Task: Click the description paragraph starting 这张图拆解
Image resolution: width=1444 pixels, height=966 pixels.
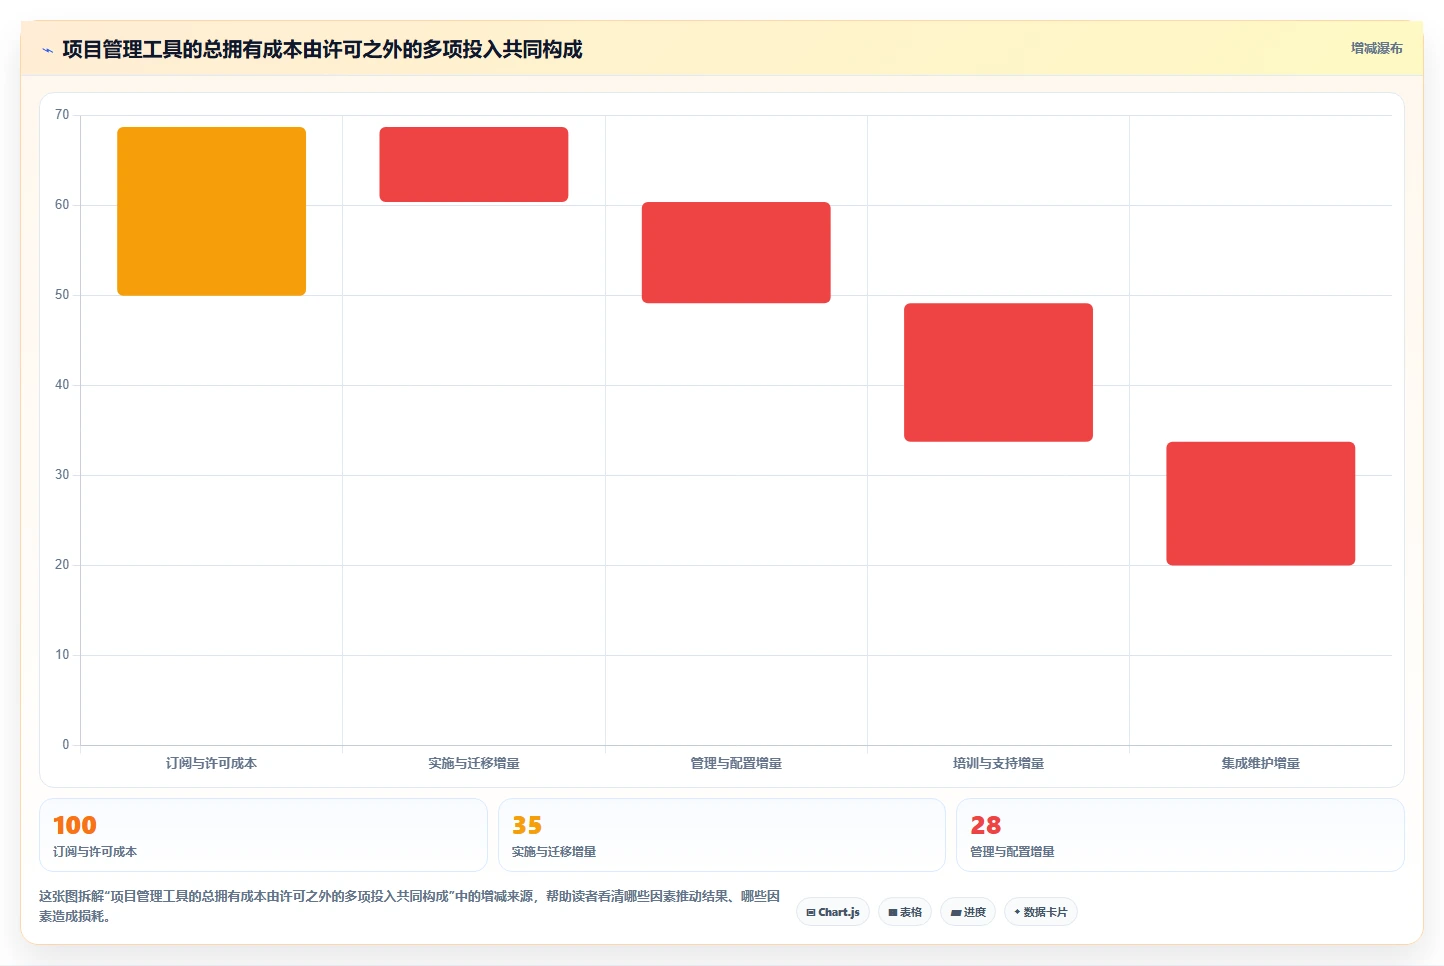Action: coord(409,906)
